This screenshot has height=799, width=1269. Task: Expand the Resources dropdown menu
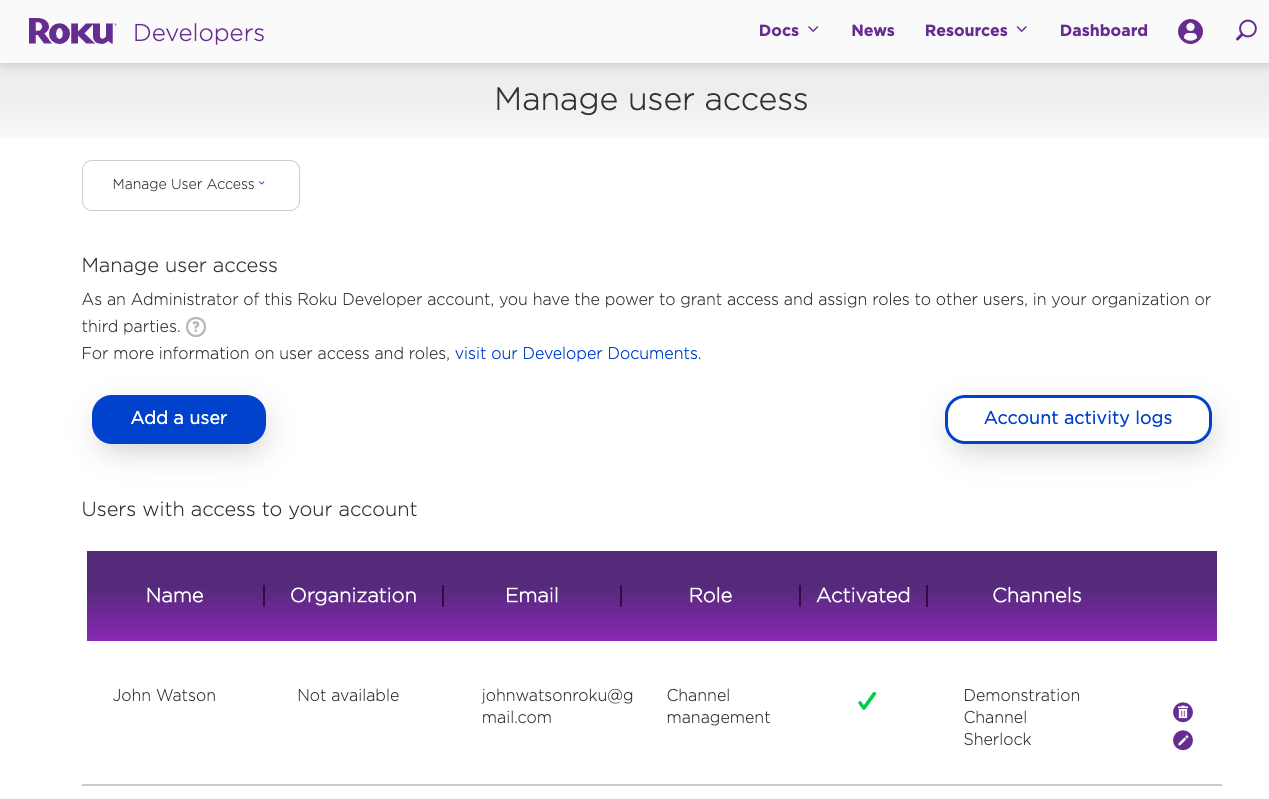click(x=975, y=30)
